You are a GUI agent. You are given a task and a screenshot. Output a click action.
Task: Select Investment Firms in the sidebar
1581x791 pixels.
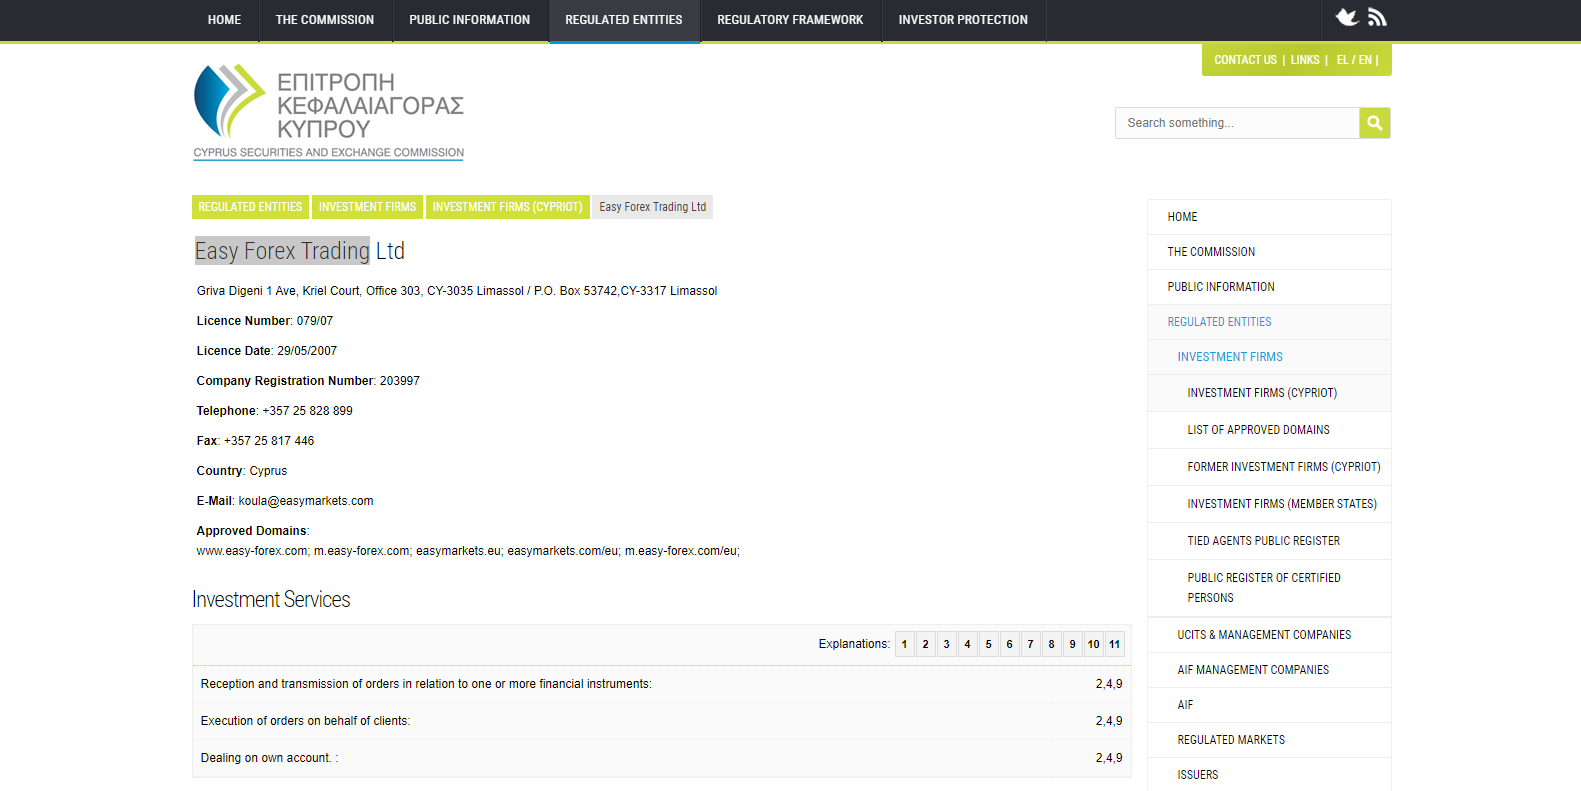[1269, 357]
